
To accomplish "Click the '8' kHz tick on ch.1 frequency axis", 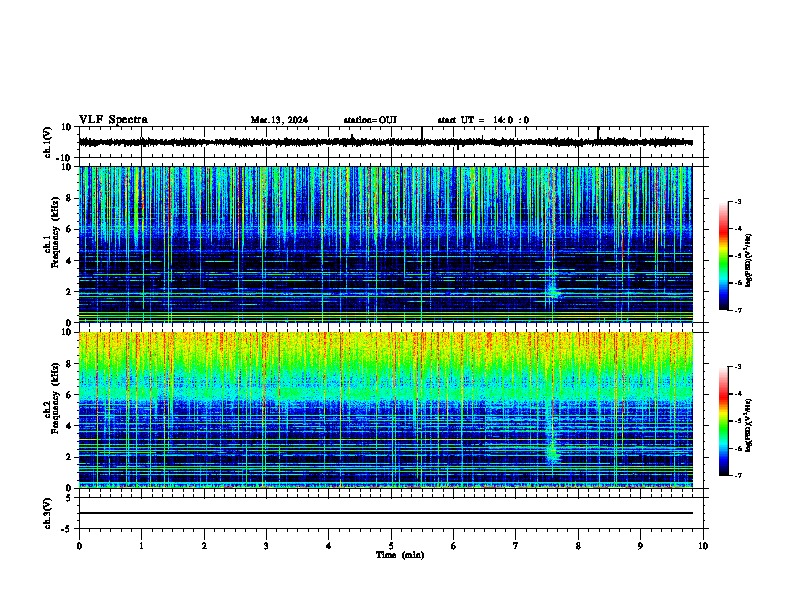I will (x=70, y=198).
